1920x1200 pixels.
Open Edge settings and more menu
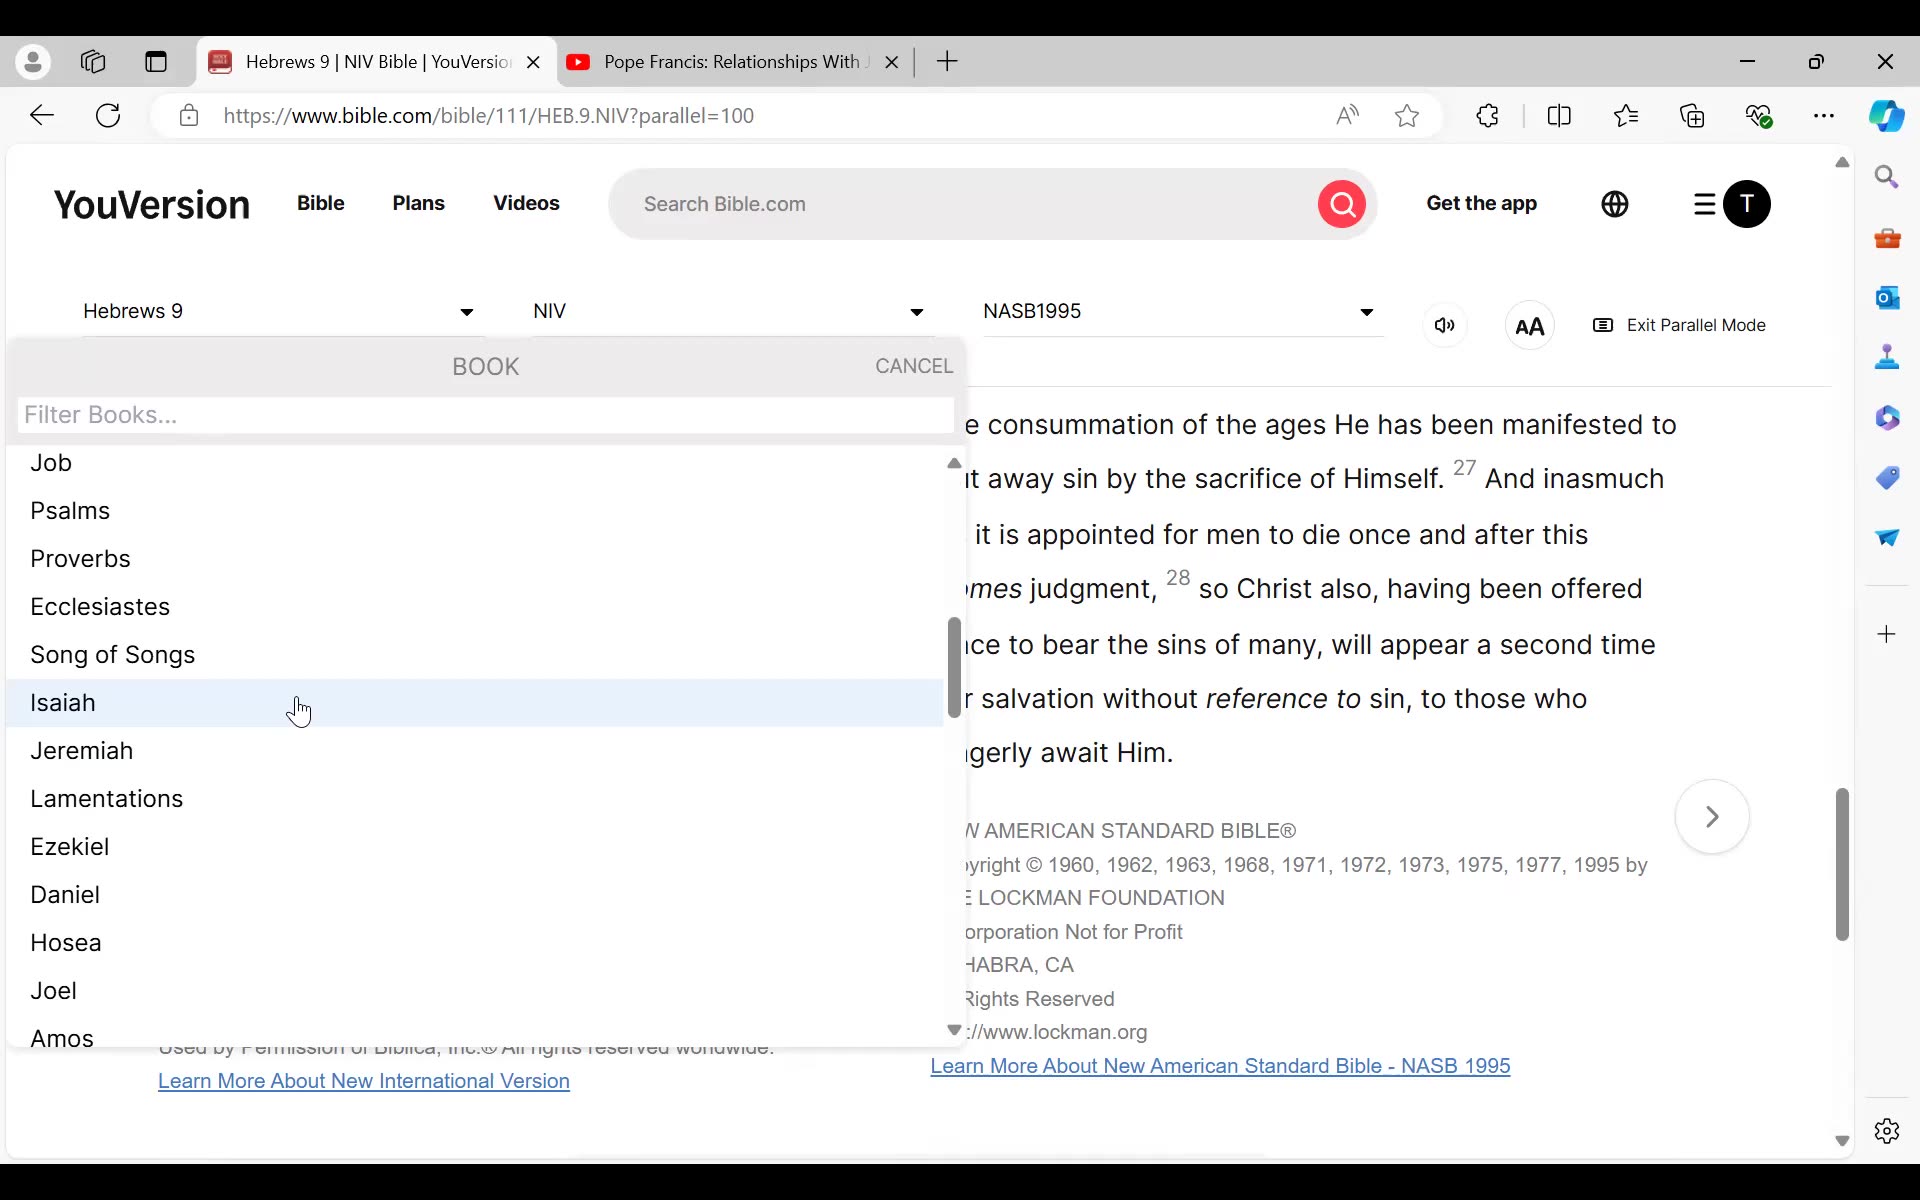pos(1824,116)
